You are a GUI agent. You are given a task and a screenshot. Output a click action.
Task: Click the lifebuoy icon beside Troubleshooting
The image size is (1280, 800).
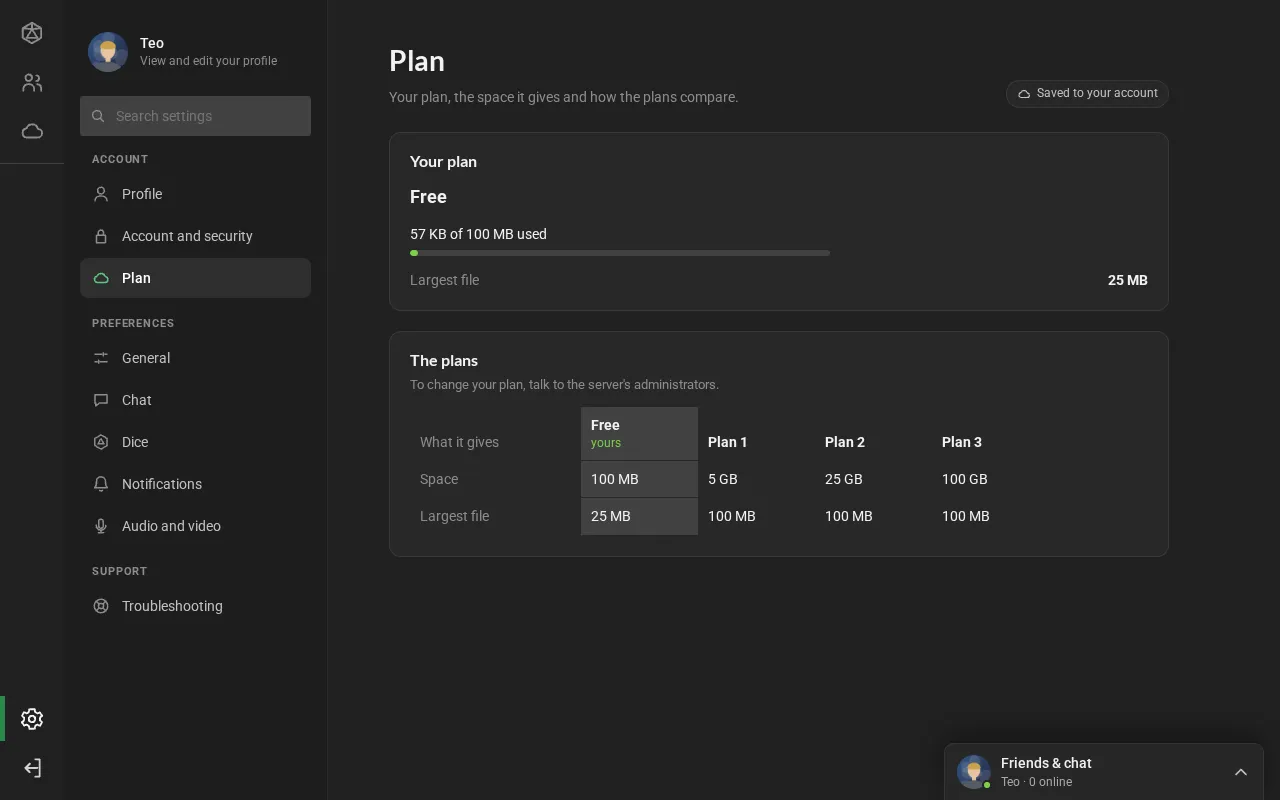tap(101, 606)
